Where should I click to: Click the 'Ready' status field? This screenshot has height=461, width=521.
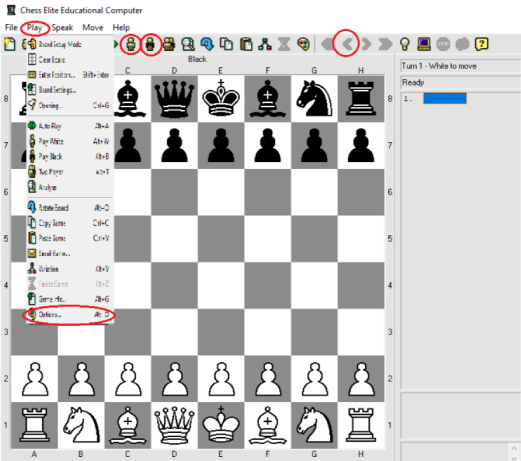click(x=460, y=82)
